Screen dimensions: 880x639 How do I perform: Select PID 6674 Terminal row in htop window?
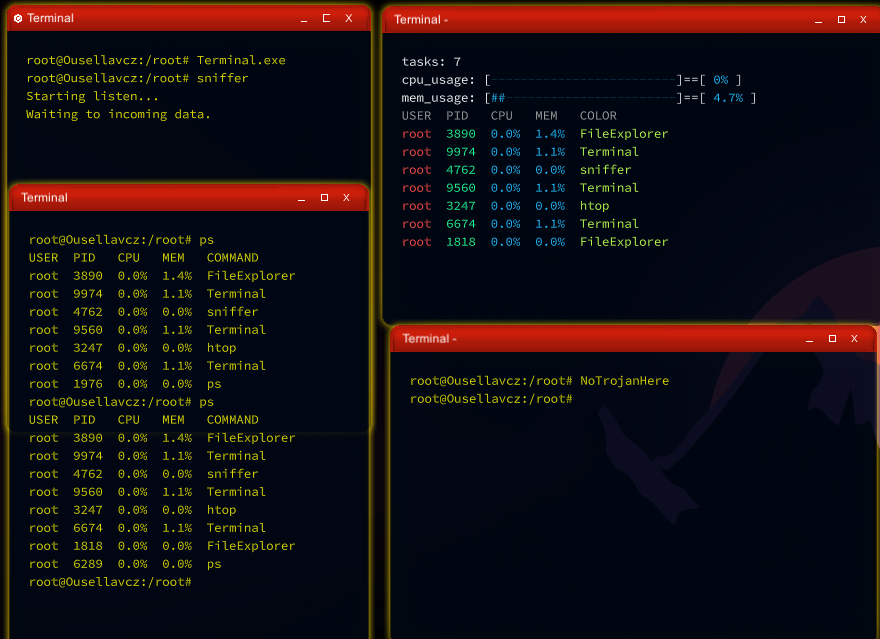(520, 223)
